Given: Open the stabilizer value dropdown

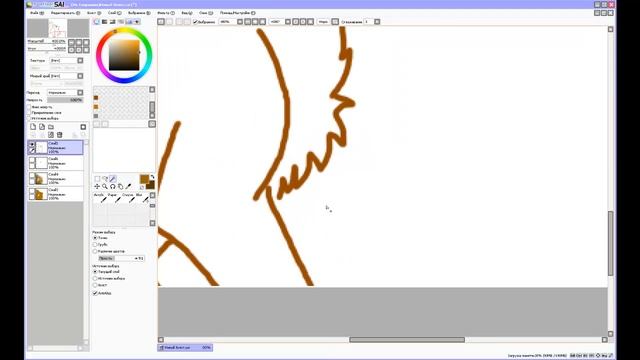Looking at the screenshot, I should tap(377, 22).
